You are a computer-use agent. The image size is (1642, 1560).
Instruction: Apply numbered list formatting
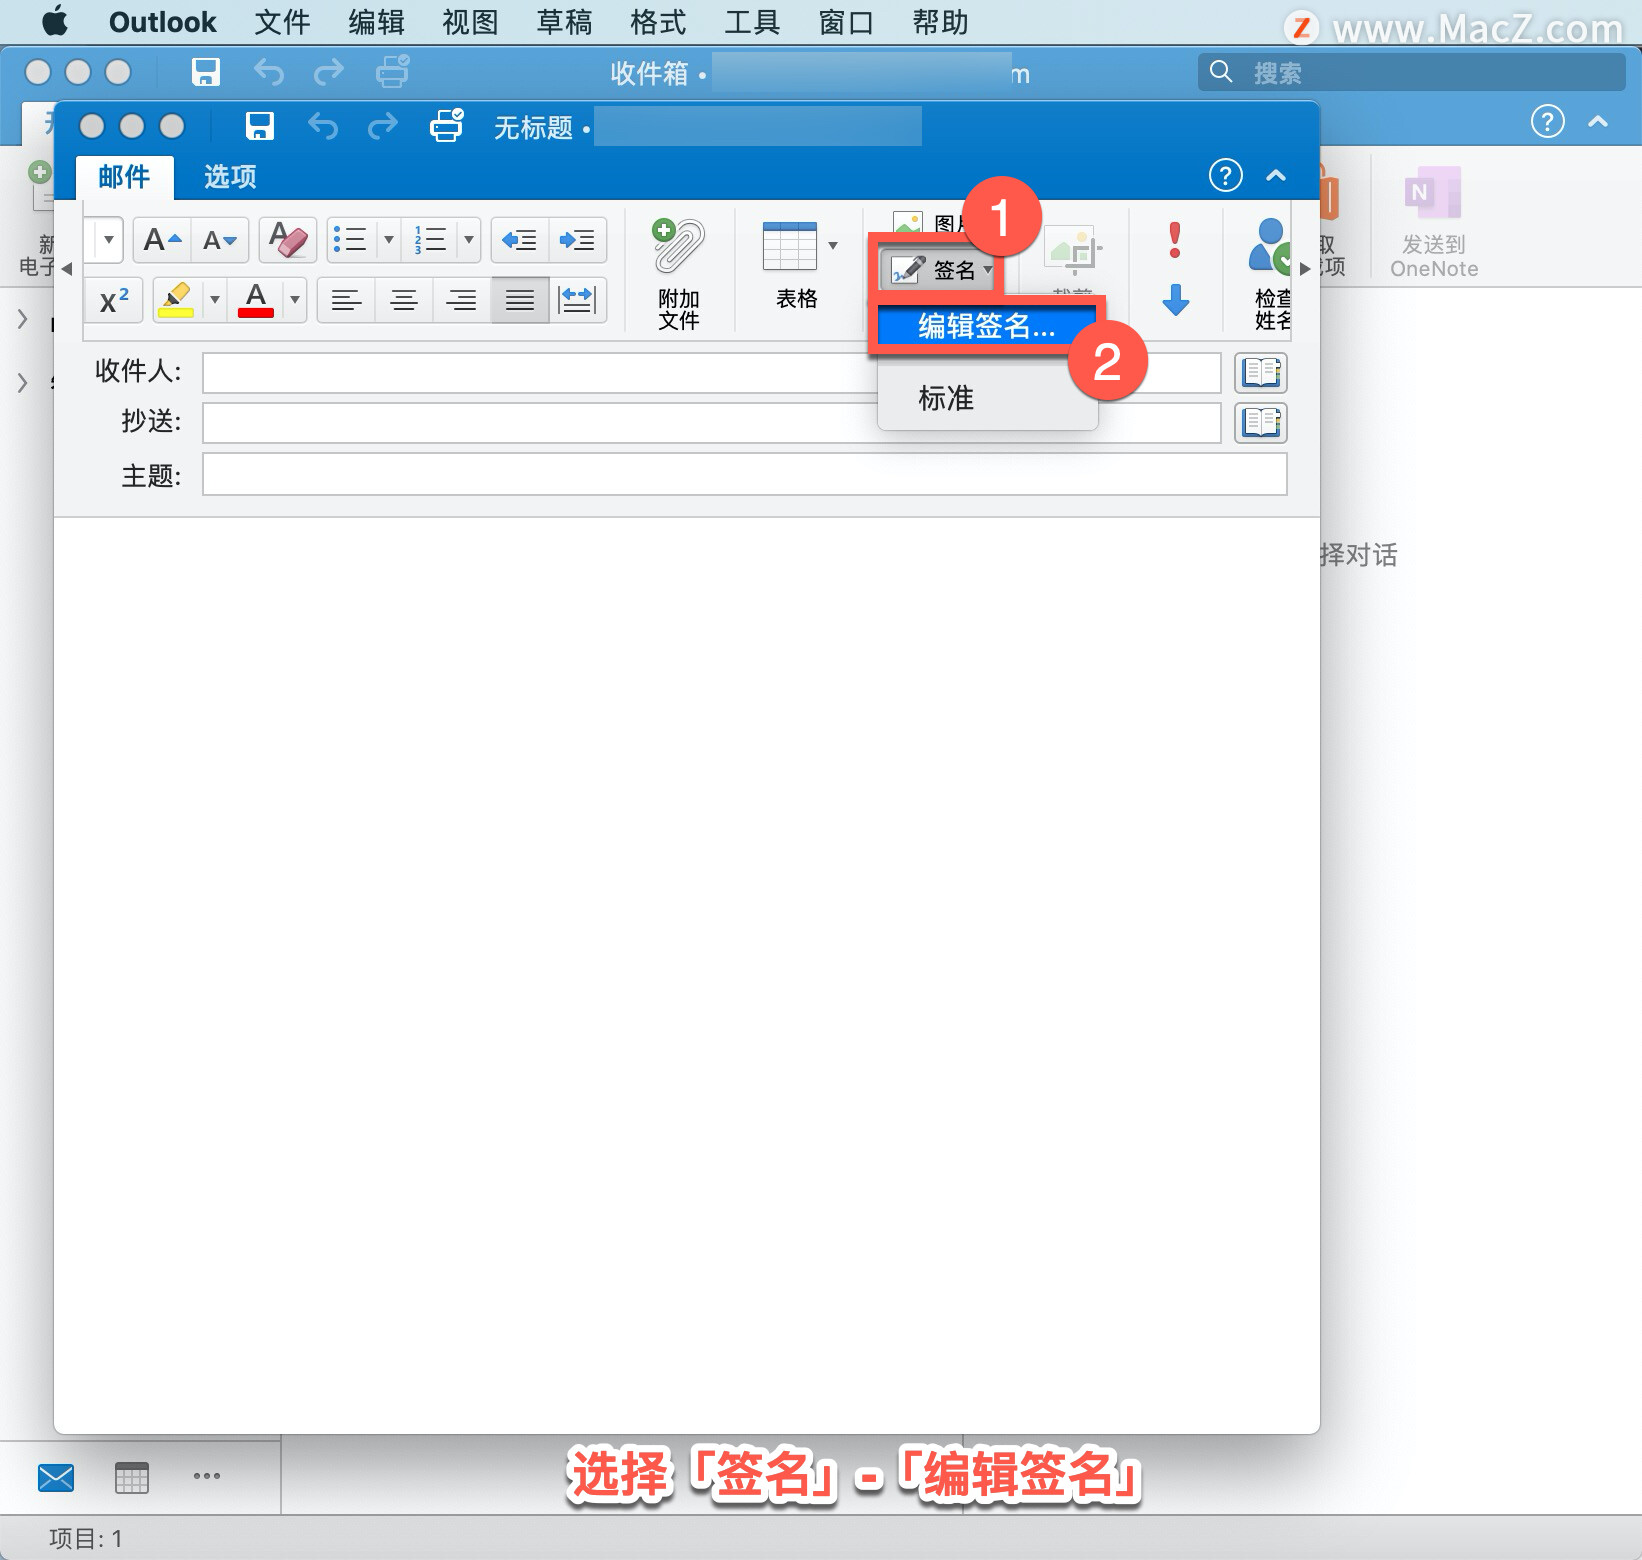click(431, 240)
